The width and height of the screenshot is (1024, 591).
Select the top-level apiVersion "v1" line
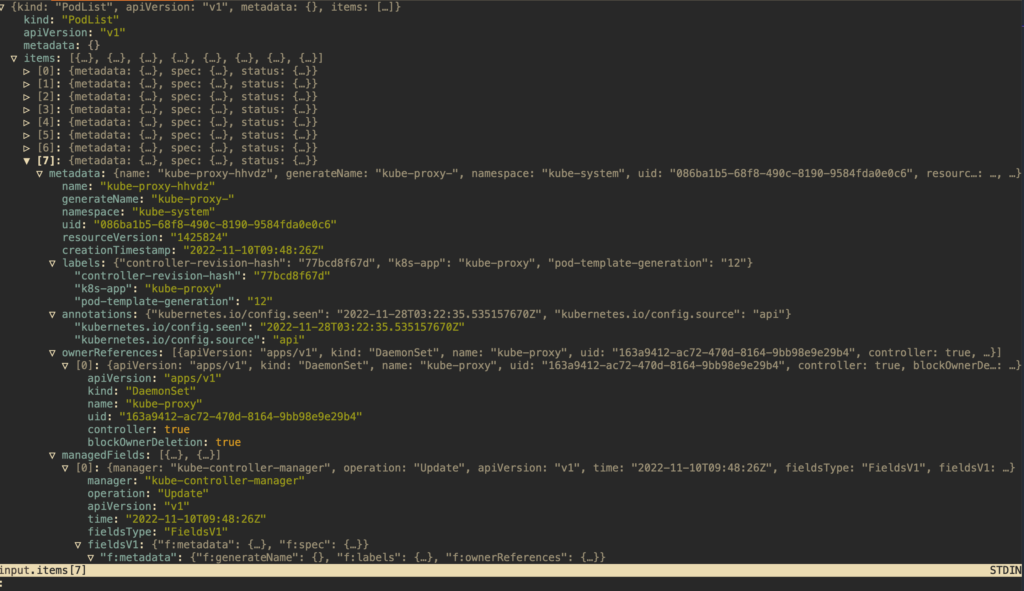[x=74, y=33]
